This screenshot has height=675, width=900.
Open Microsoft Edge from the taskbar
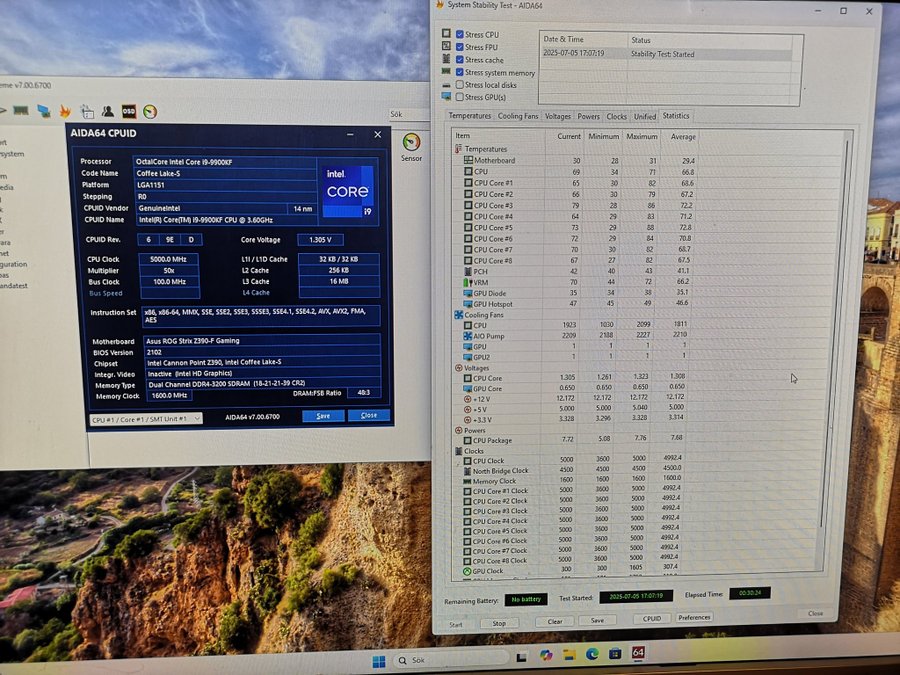pos(592,654)
